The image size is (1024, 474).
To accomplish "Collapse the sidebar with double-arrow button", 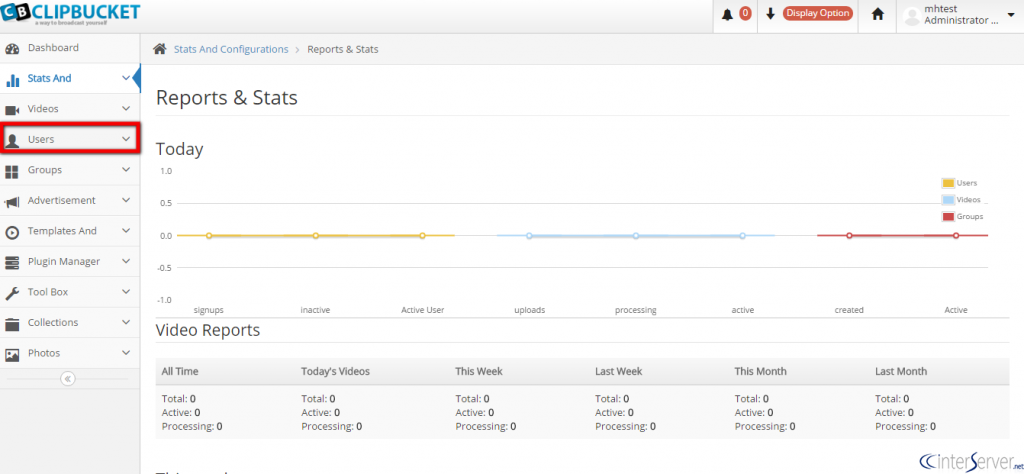I will point(67,379).
